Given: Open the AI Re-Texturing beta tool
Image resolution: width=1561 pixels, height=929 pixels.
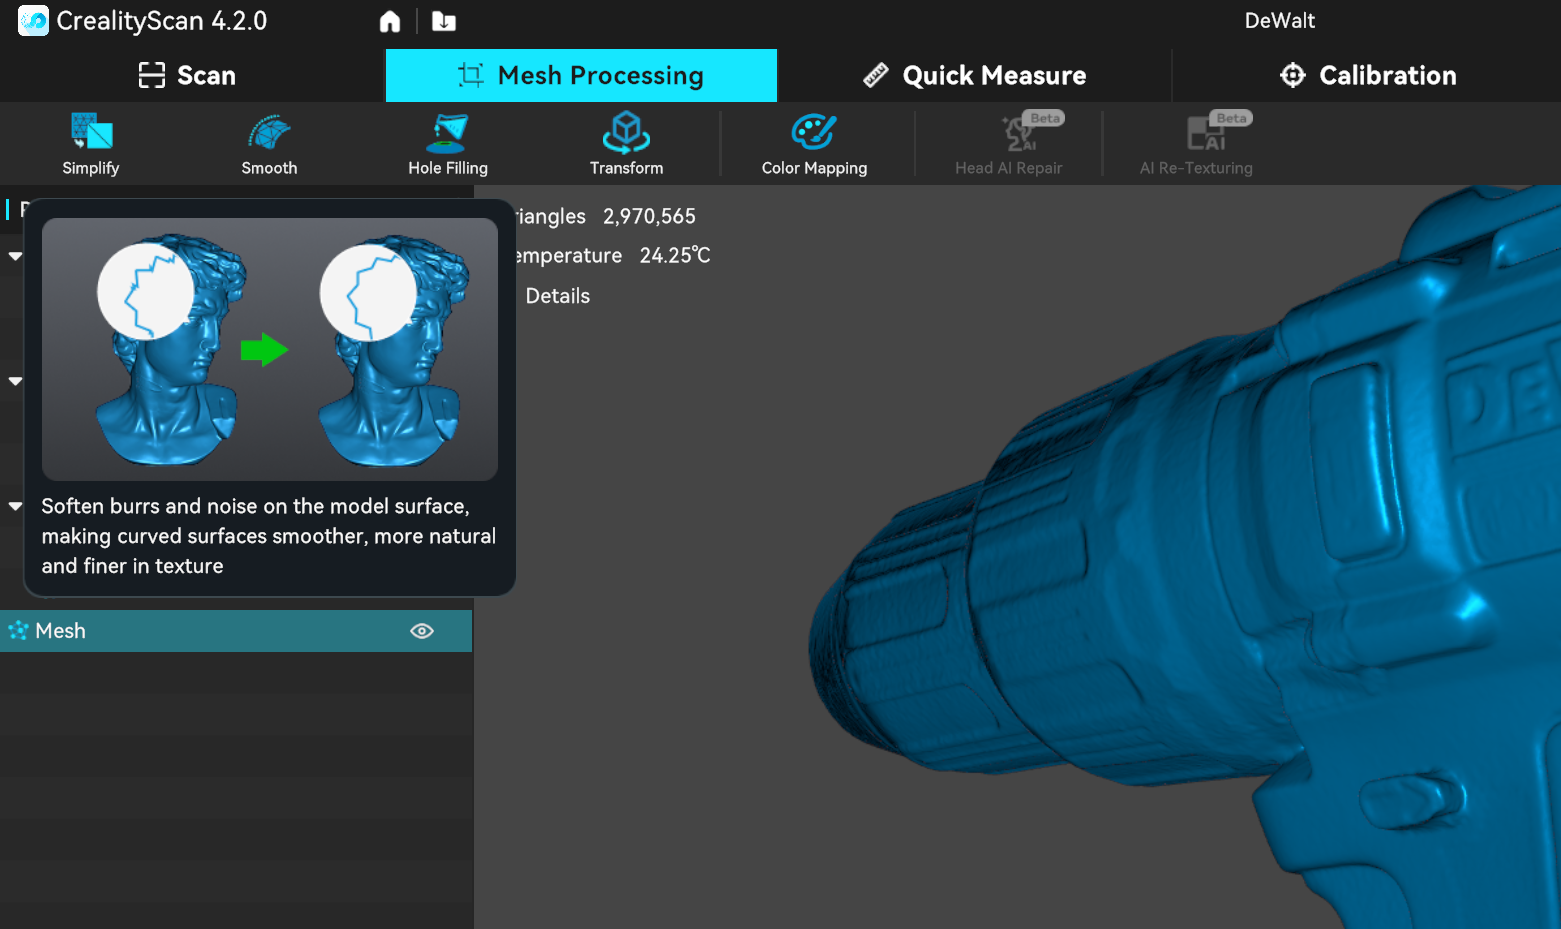Looking at the screenshot, I should pos(1196,143).
